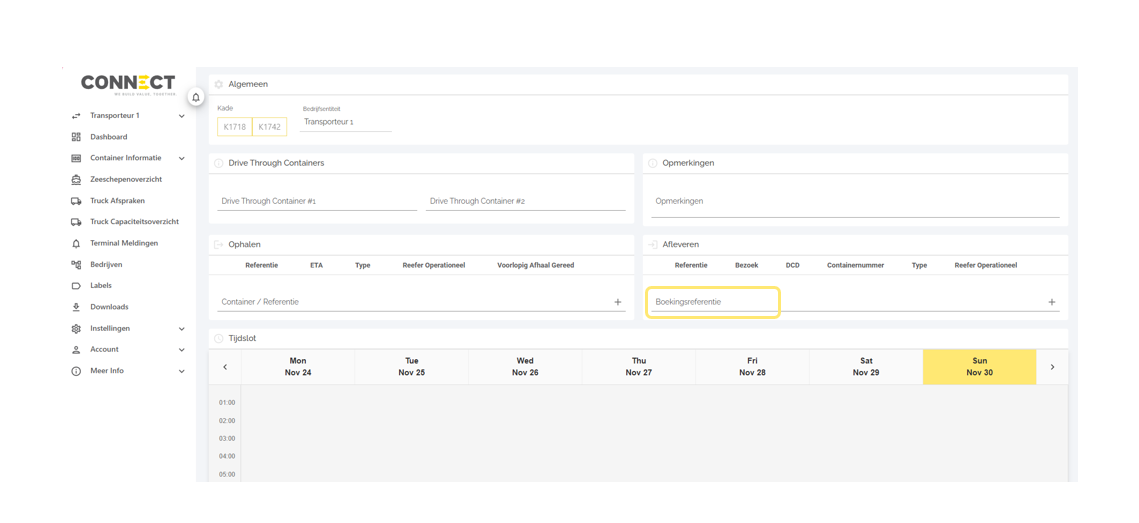
Task: Expand the Meer Info menu chevron
Action: pyautogui.click(x=181, y=371)
